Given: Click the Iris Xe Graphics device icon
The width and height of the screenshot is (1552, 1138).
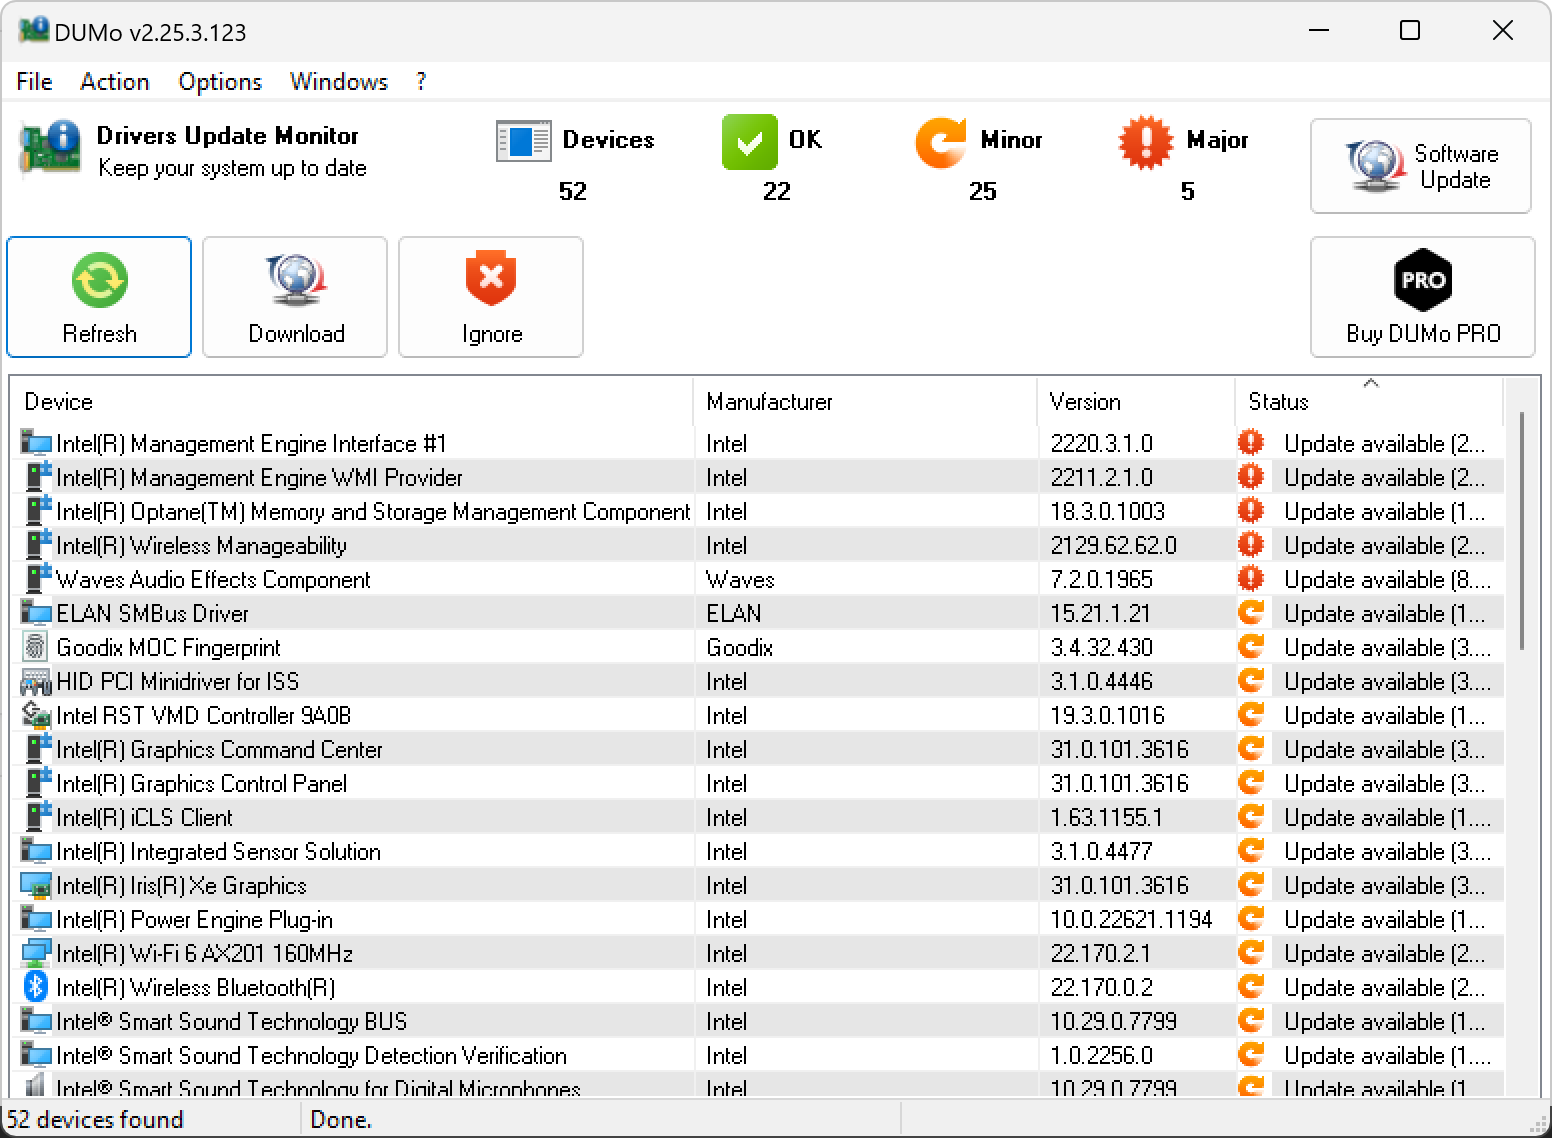Looking at the screenshot, I should click(x=36, y=885).
